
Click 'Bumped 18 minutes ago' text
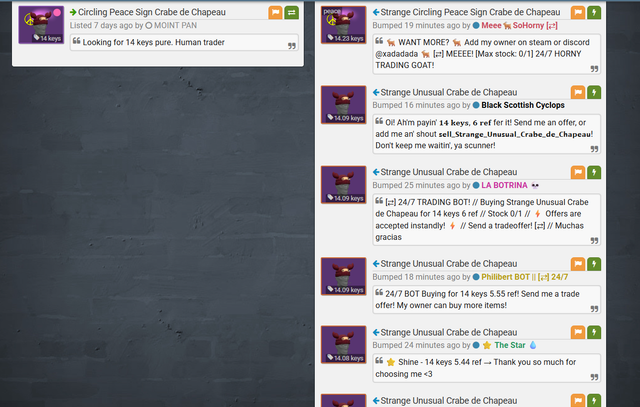pyautogui.click(x=416, y=277)
